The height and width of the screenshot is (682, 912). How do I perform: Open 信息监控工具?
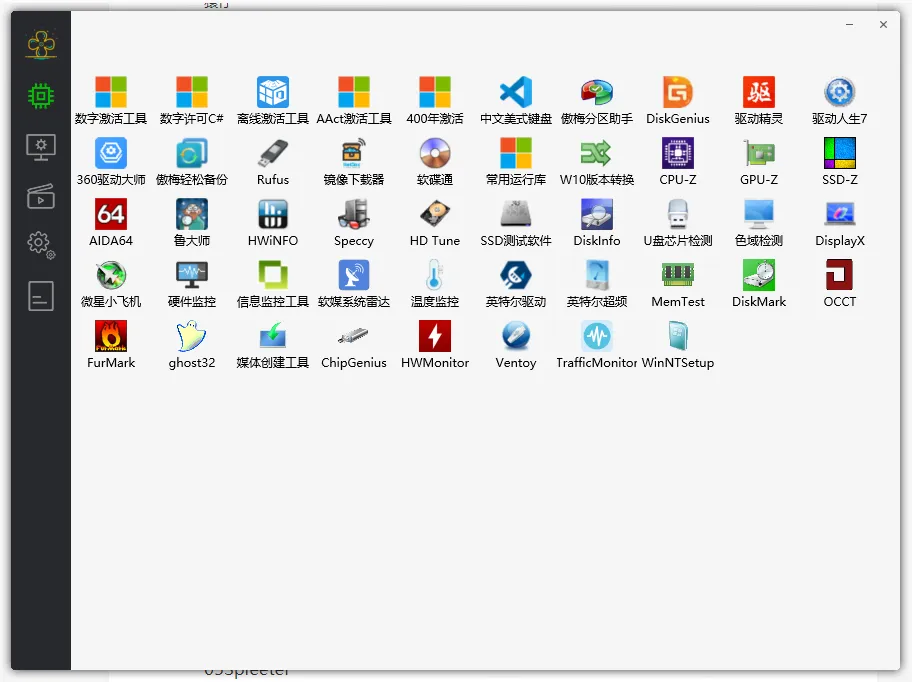(x=273, y=275)
